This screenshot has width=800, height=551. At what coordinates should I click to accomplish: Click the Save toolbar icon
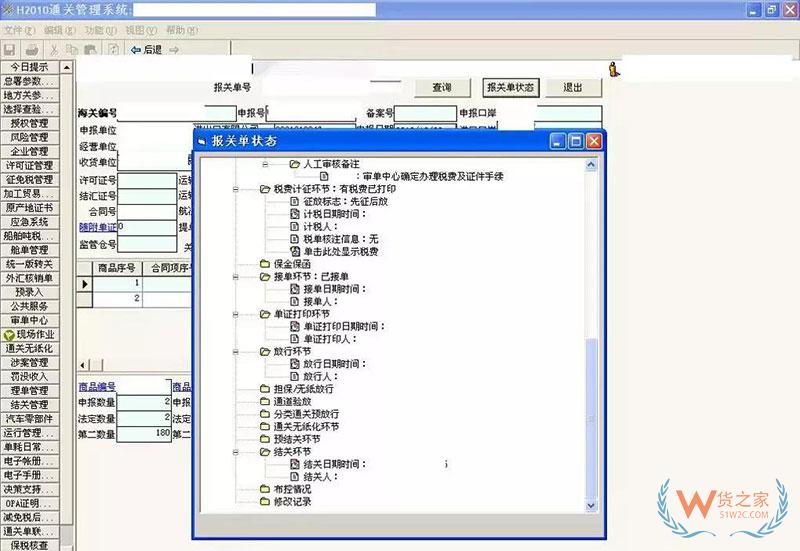tap(9, 50)
